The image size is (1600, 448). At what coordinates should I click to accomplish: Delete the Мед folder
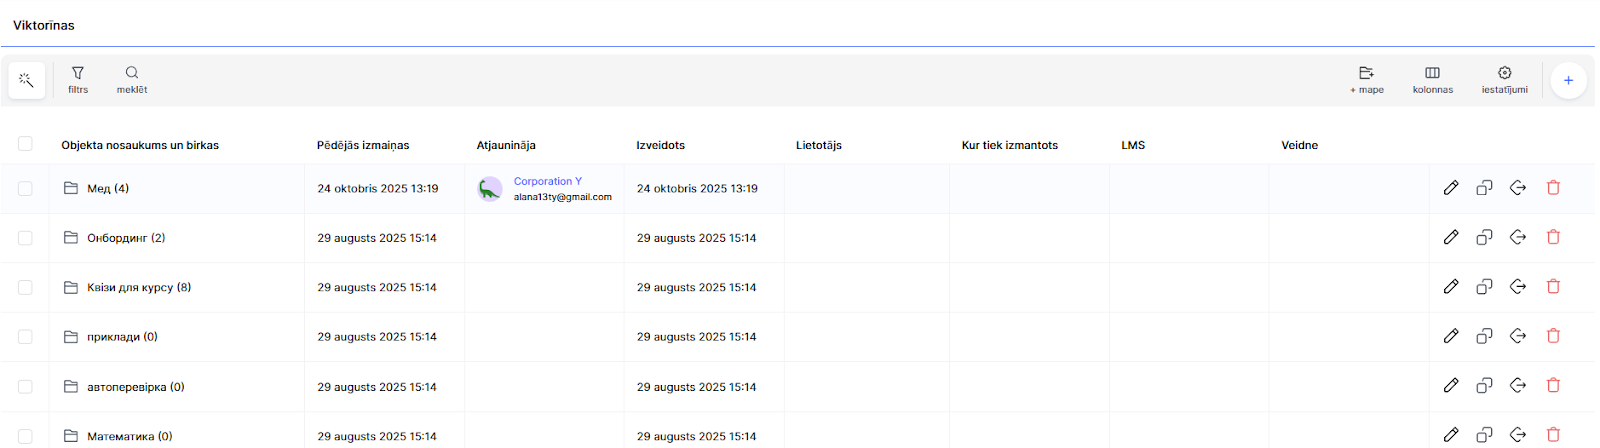tap(1553, 188)
